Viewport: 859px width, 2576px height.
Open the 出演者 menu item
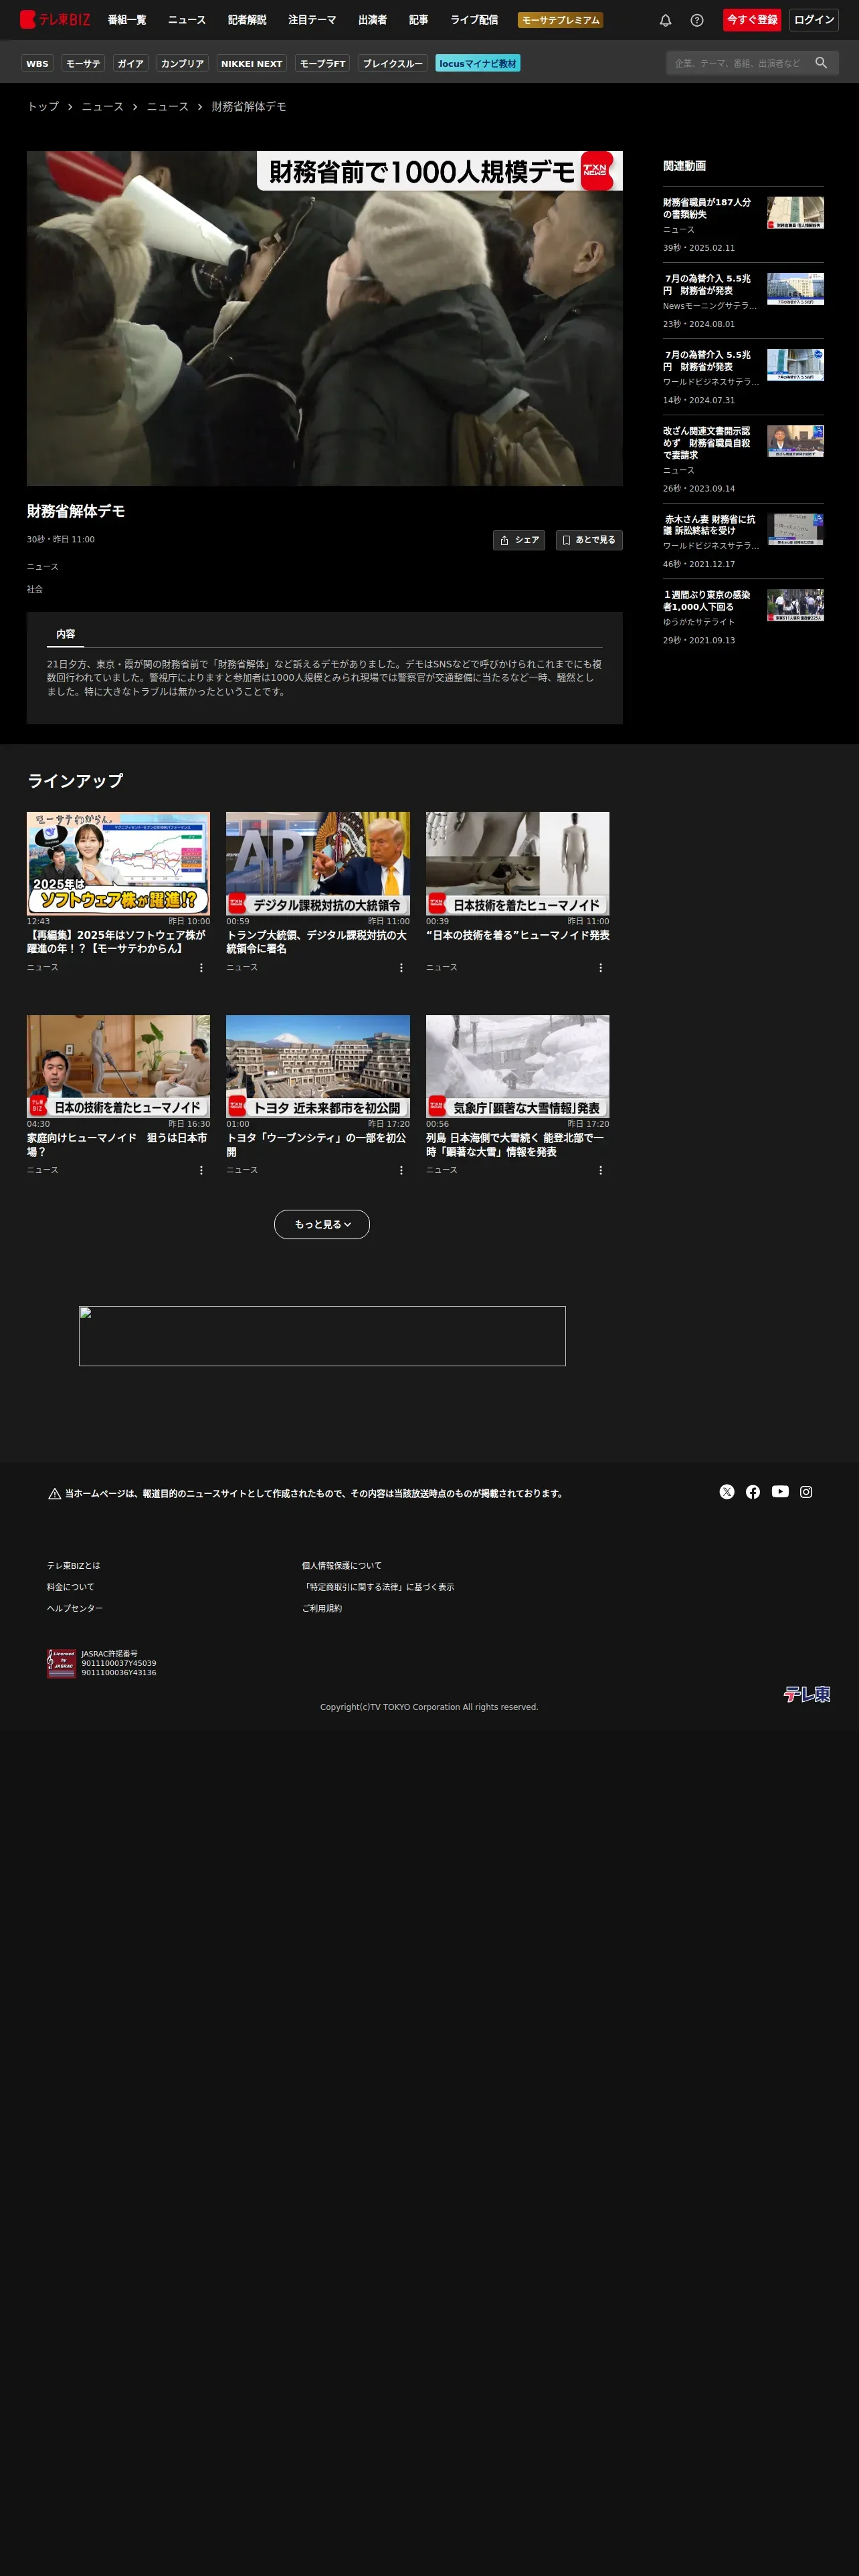tap(373, 20)
